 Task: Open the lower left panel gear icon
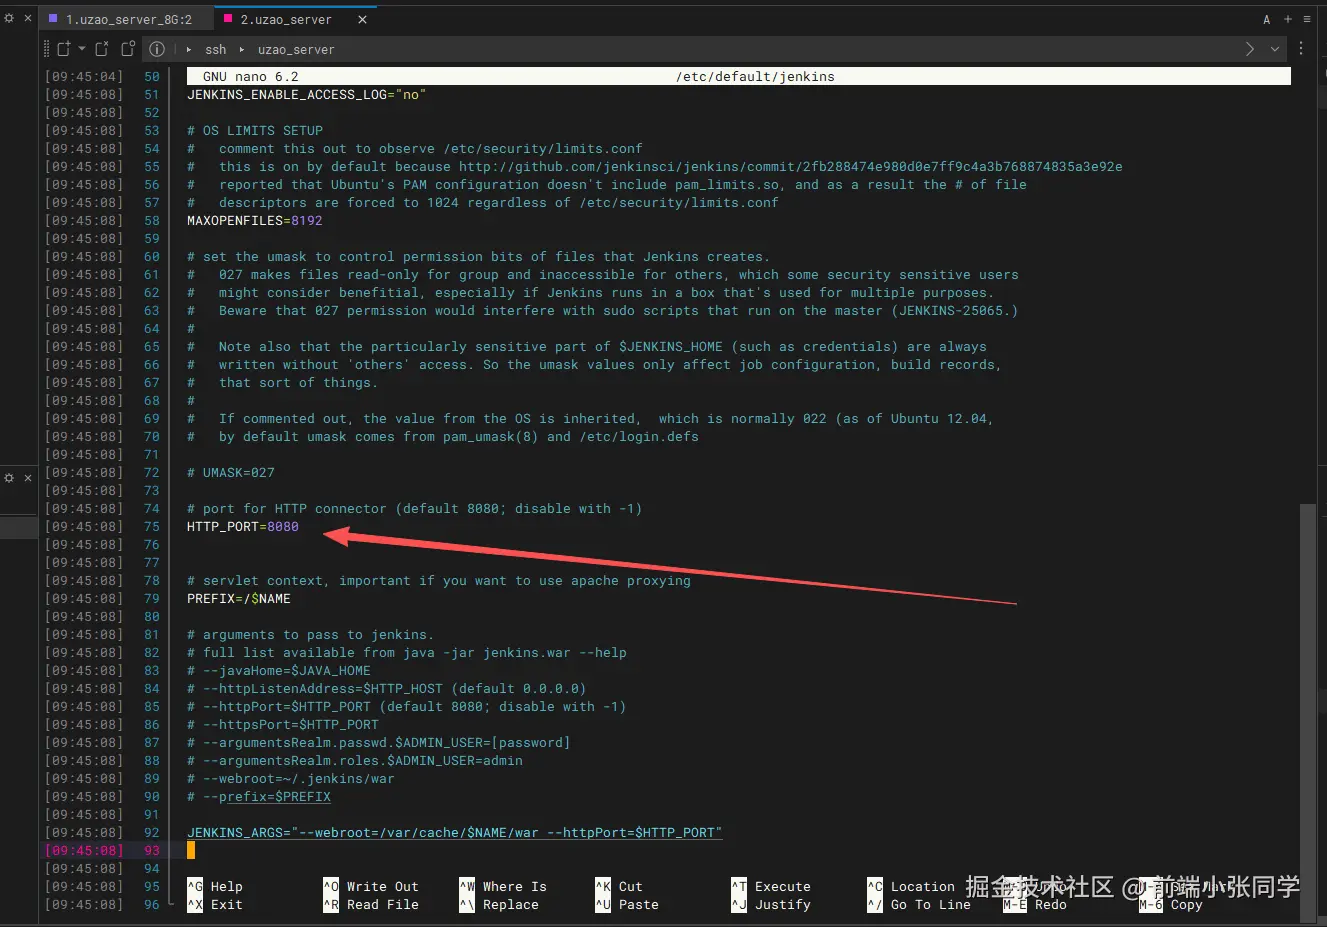(9, 478)
